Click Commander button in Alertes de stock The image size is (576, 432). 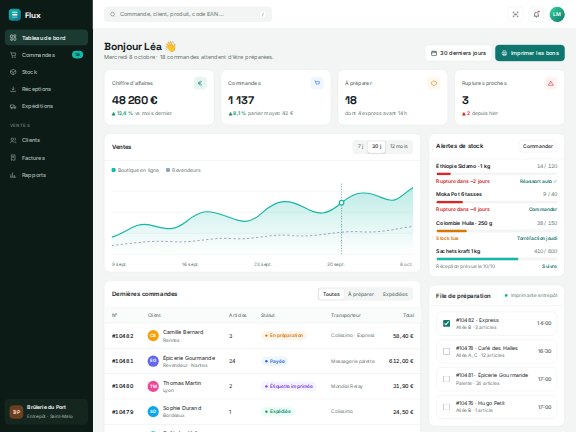538,146
